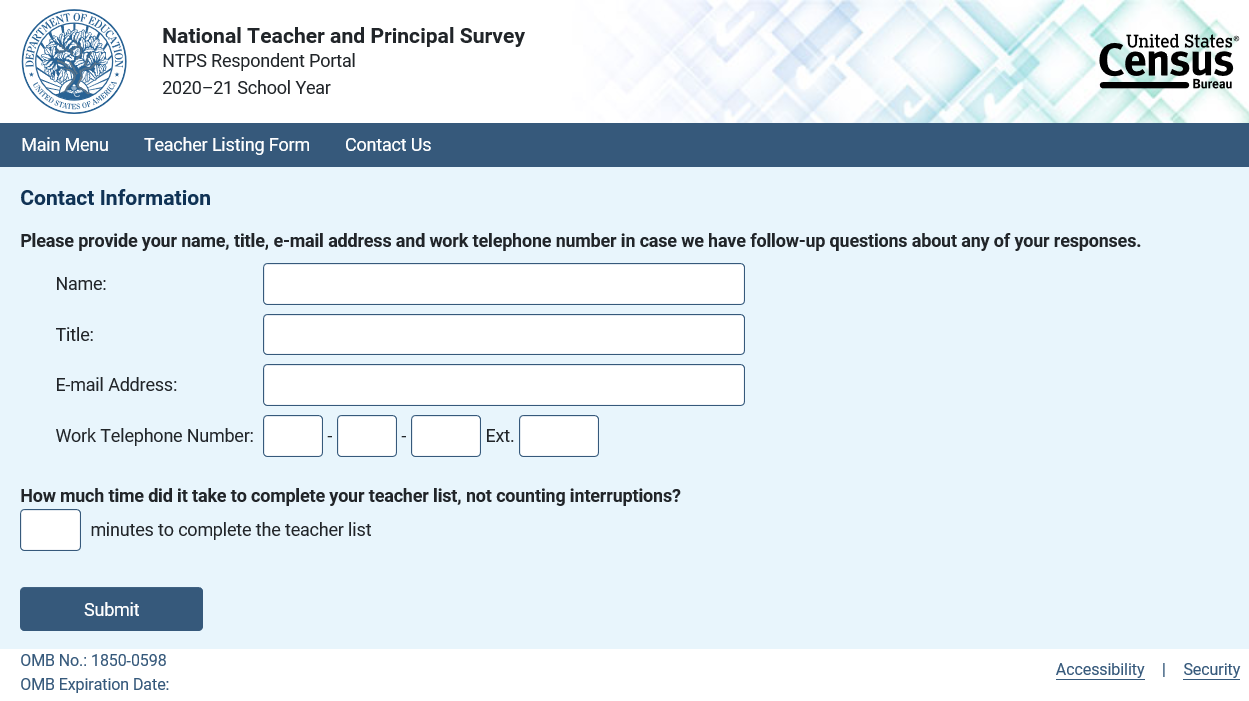Open the Contact Us menu item
The image size is (1249, 701).
pyautogui.click(x=388, y=145)
